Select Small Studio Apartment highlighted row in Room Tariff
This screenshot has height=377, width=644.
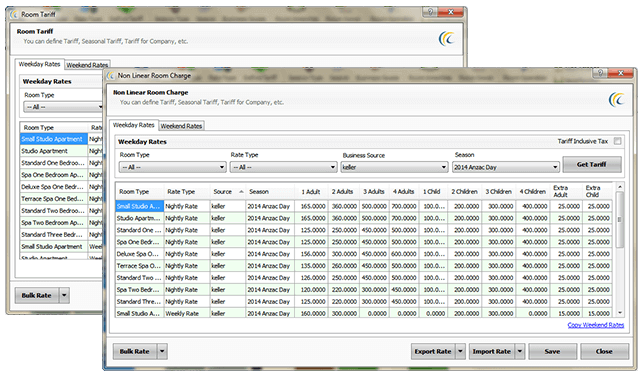[x=61, y=139]
